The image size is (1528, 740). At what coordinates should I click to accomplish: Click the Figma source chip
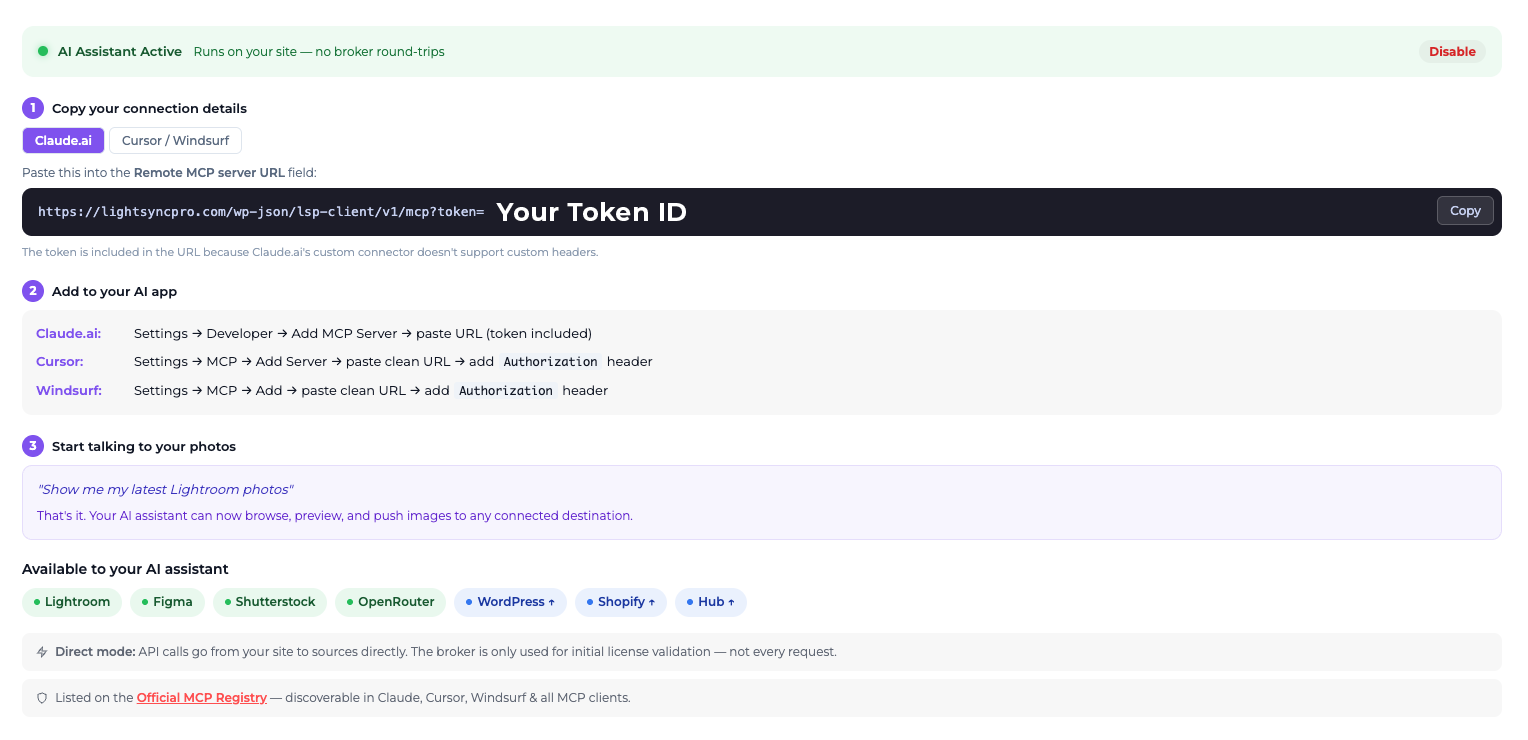(x=167, y=602)
